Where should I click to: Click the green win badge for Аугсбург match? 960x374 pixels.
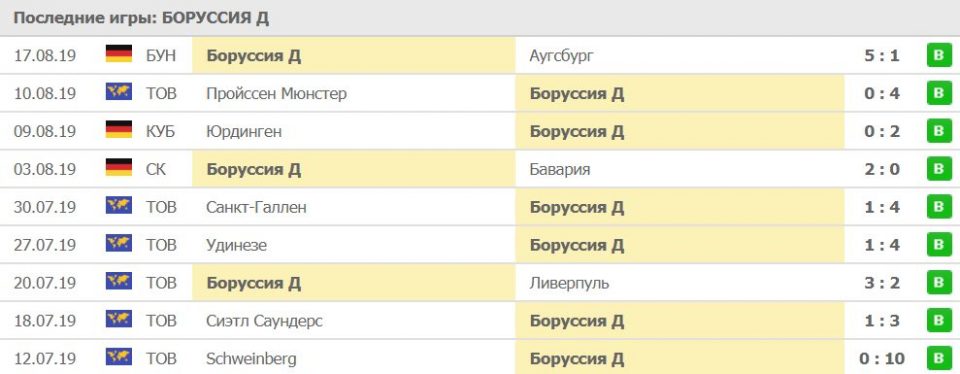click(x=939, y=56)
